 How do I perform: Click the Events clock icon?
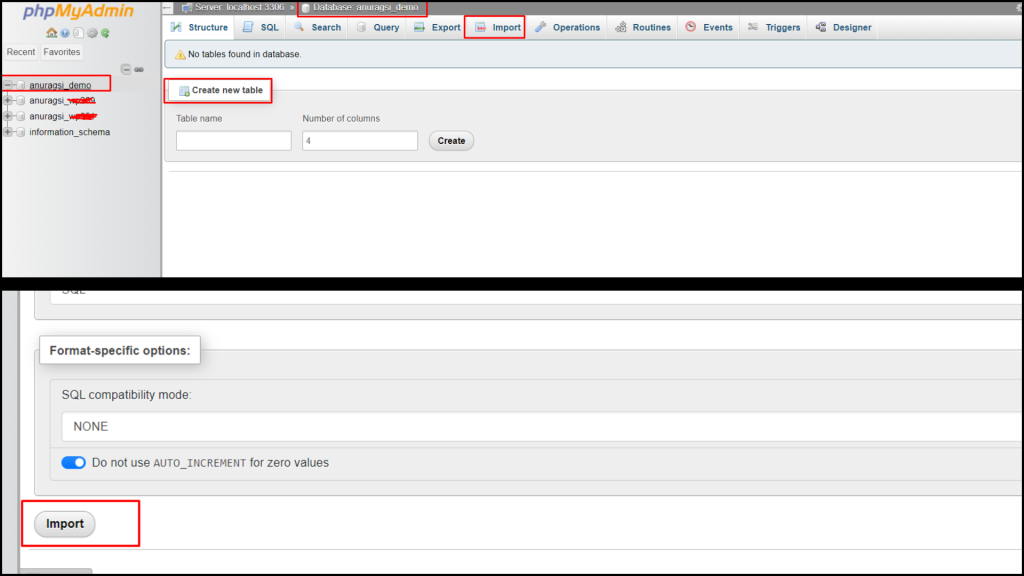coord(690,27)
